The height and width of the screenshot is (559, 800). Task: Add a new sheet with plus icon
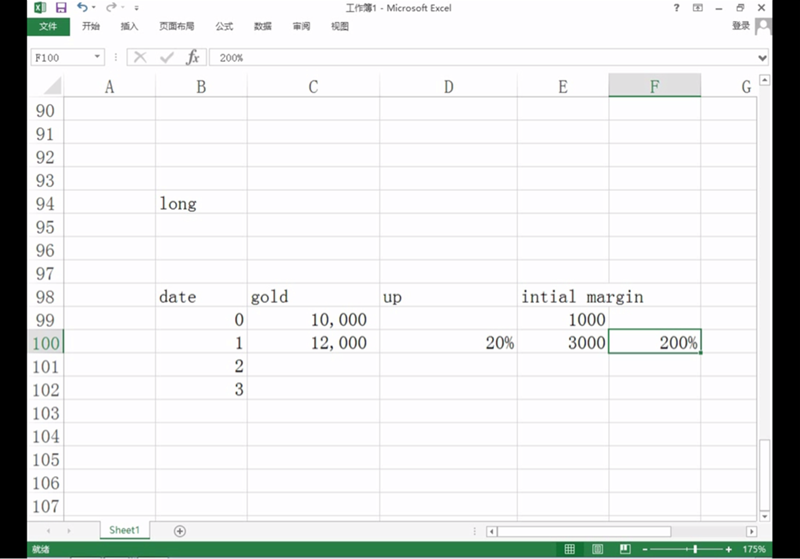pyautogui.click(x=180, y=531)
